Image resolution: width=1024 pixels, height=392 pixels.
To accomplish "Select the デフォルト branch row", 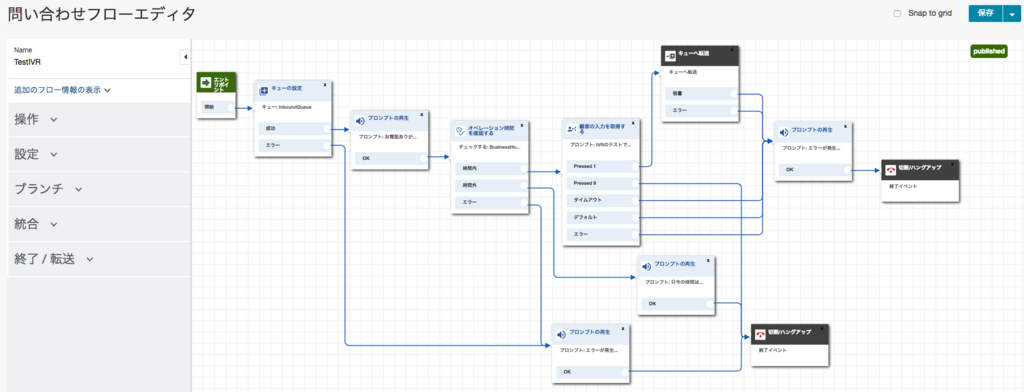I will pyautogui.click(x=602, y=217).
